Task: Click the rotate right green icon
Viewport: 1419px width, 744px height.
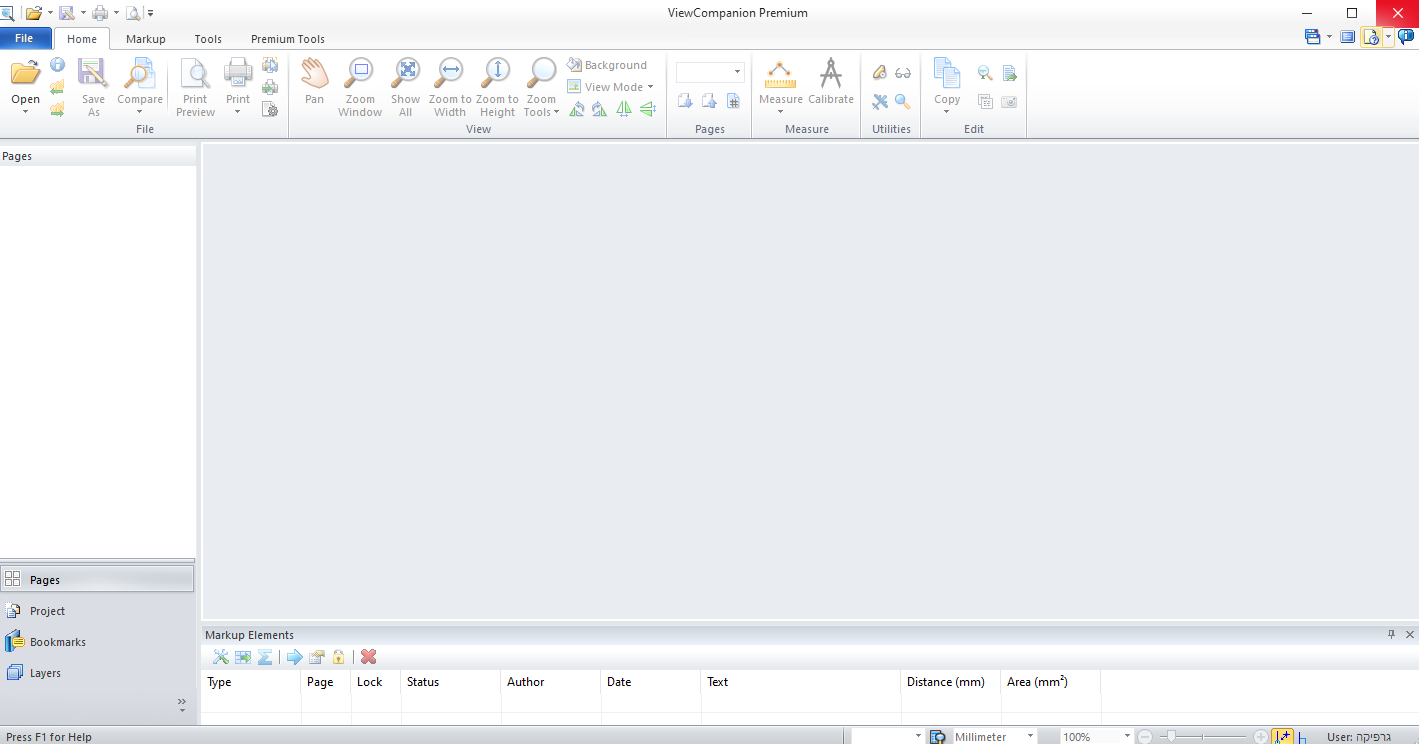Action: tap(599, 109)
